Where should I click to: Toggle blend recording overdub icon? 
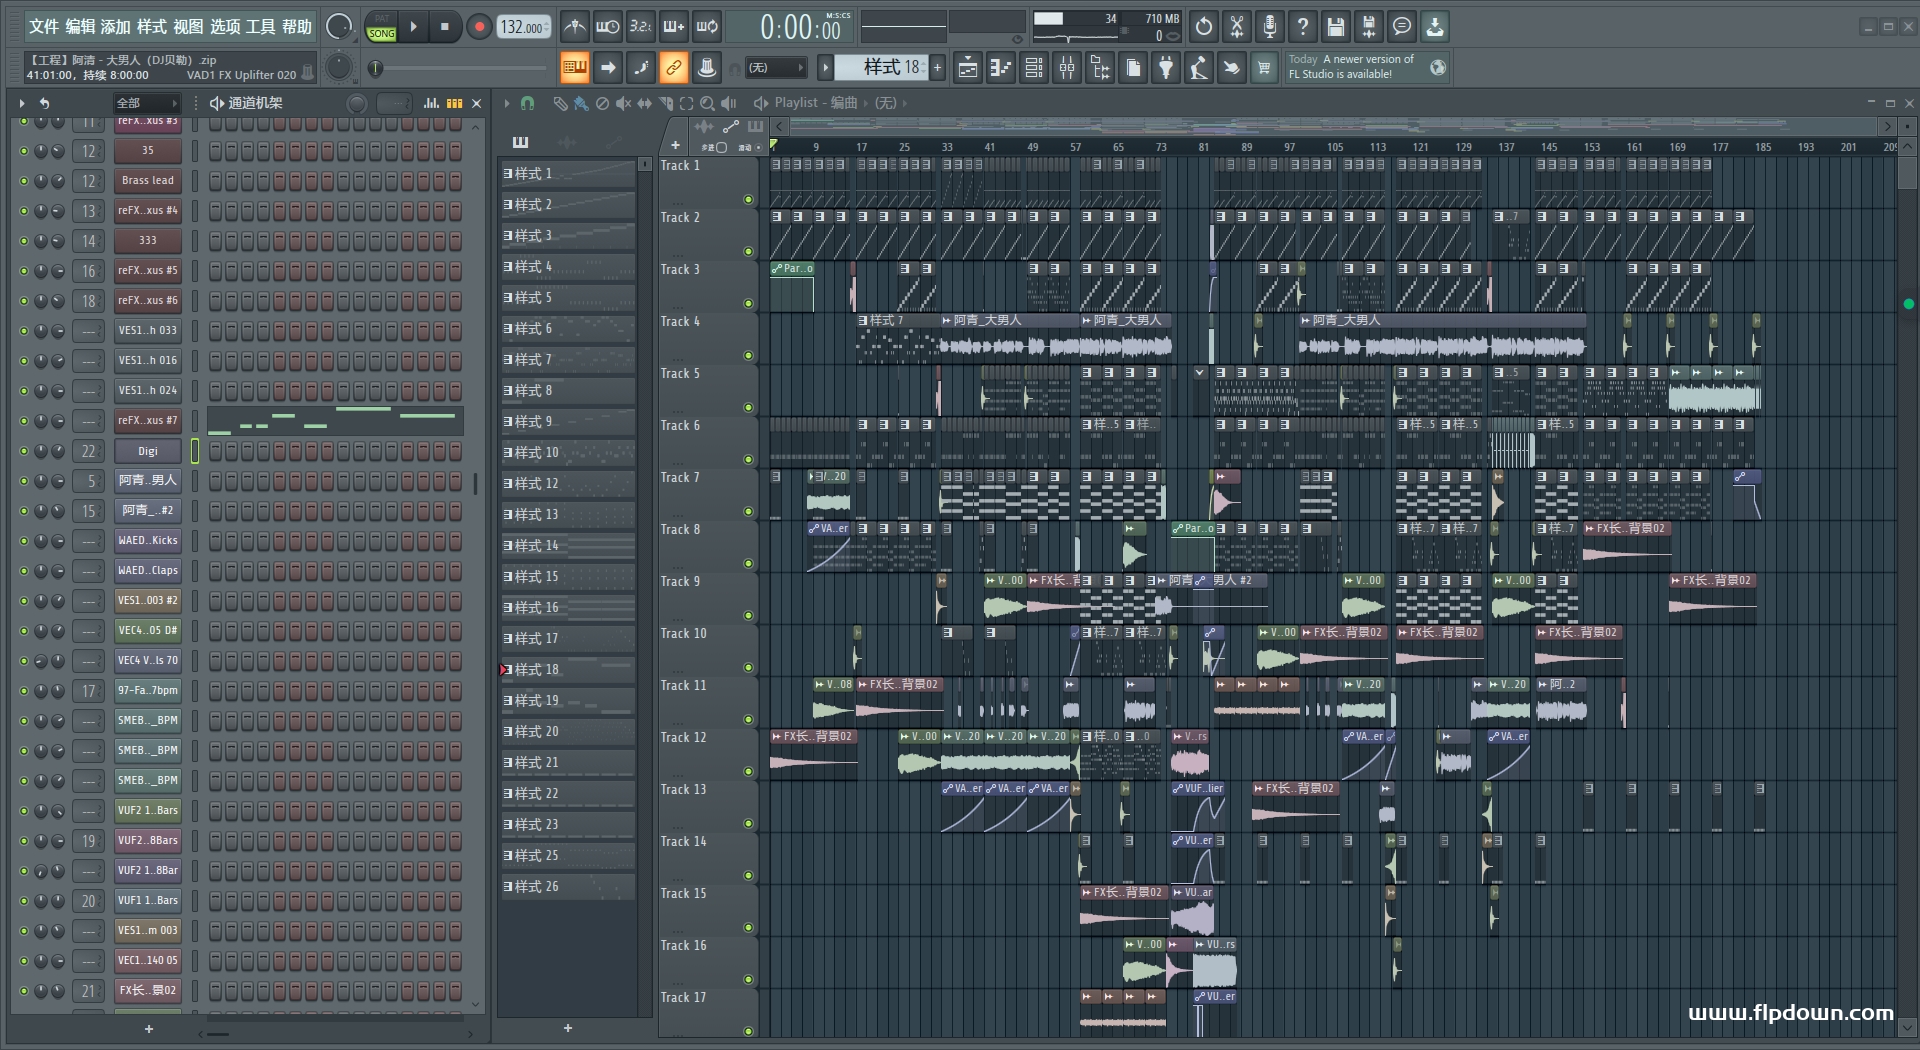pyautogui.click(x=674, y=27)
